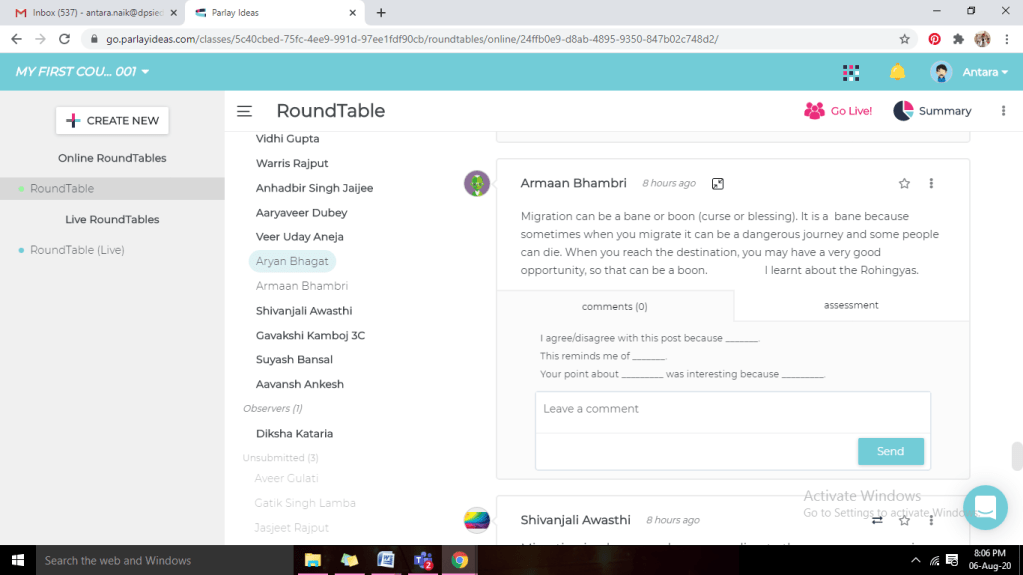Click the Go Live! button
Screen dimensions: 1023x575
(x=838, y=111)
